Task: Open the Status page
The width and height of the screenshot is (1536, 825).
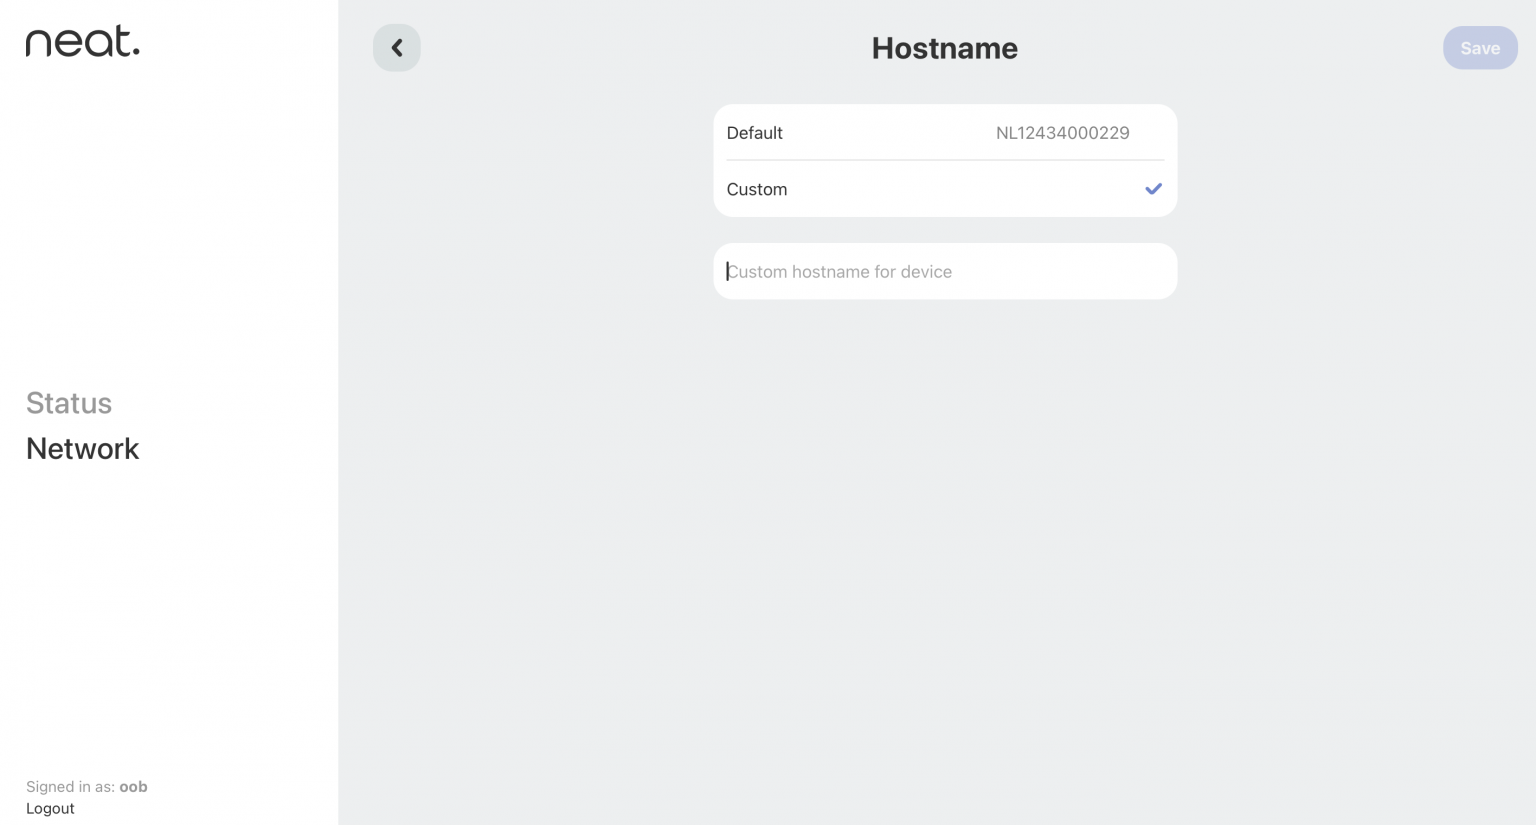Action: 69,403
